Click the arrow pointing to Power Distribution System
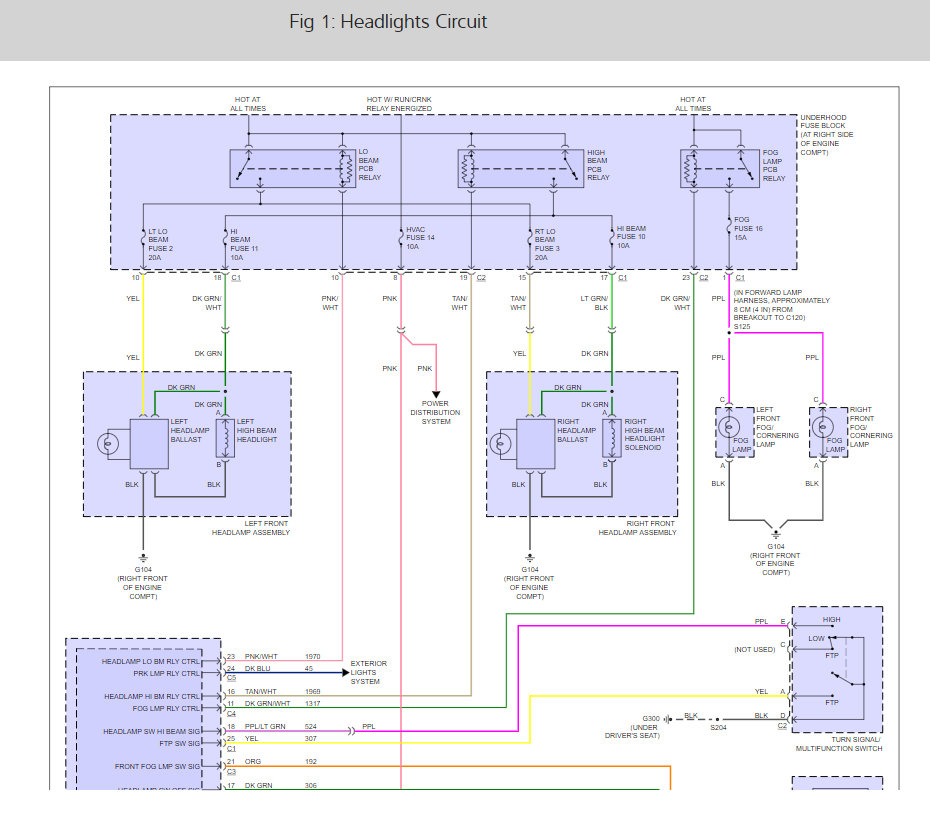930x813 pixels. 436,394
